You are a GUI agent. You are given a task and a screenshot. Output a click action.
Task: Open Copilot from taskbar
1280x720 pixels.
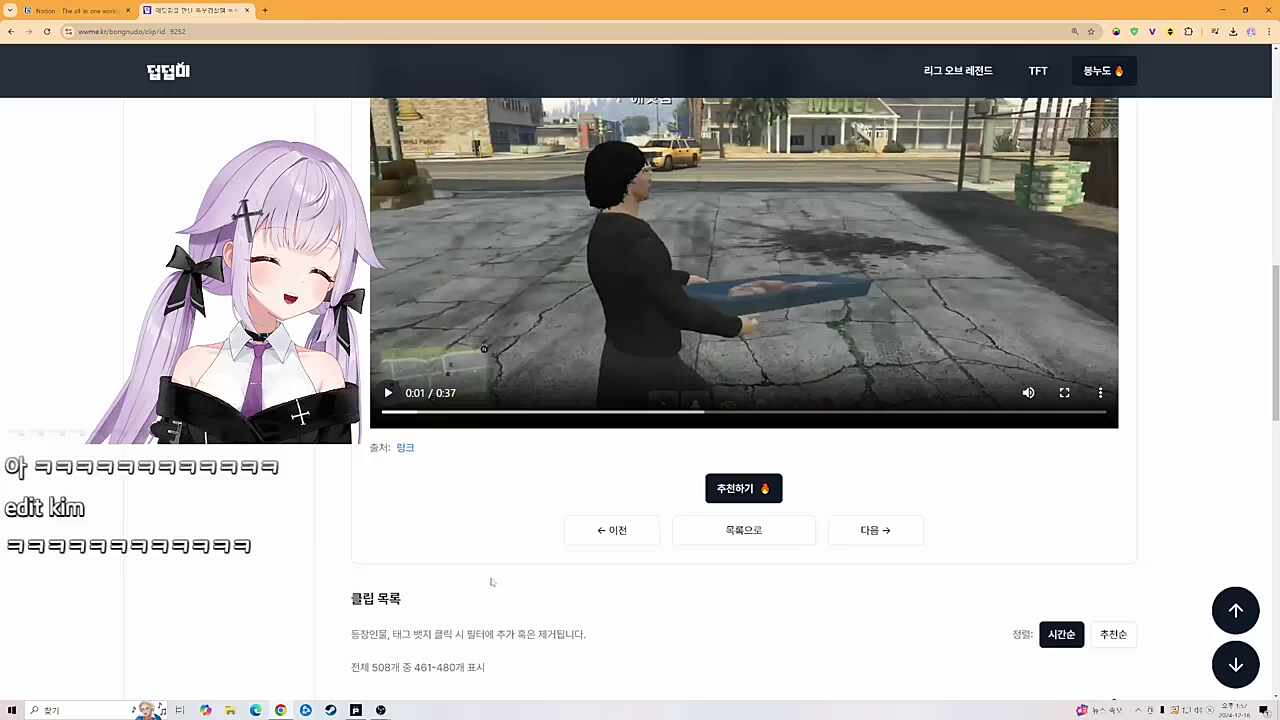point(205,710)
